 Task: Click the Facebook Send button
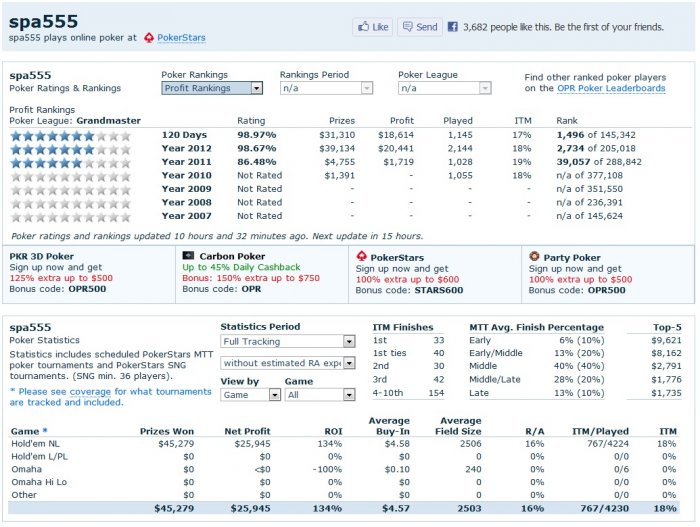click(x=419, y=27)
